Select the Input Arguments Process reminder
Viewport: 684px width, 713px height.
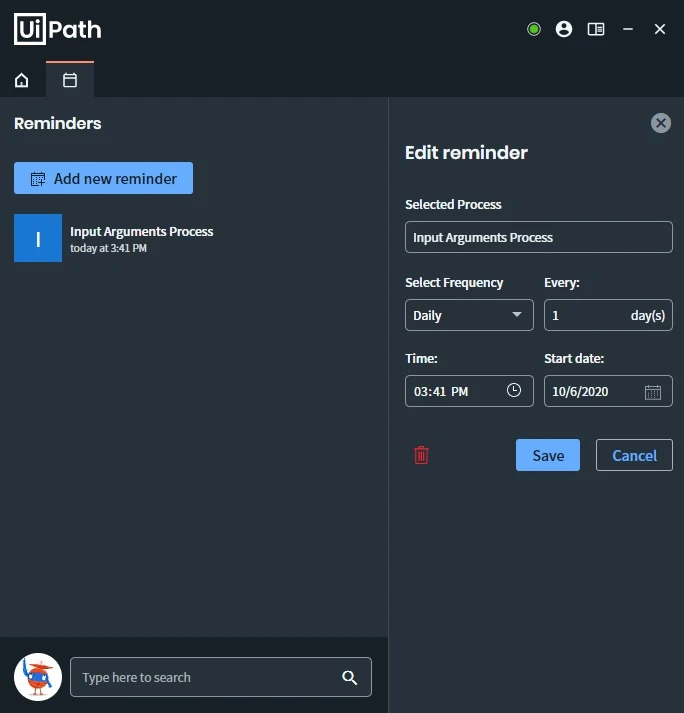coord(114,238)
